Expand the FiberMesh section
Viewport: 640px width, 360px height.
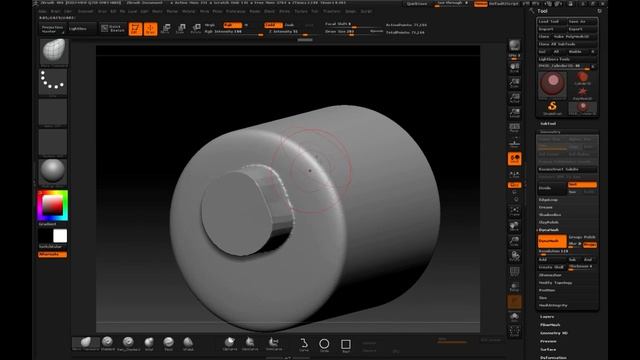[x=550, y=325]
